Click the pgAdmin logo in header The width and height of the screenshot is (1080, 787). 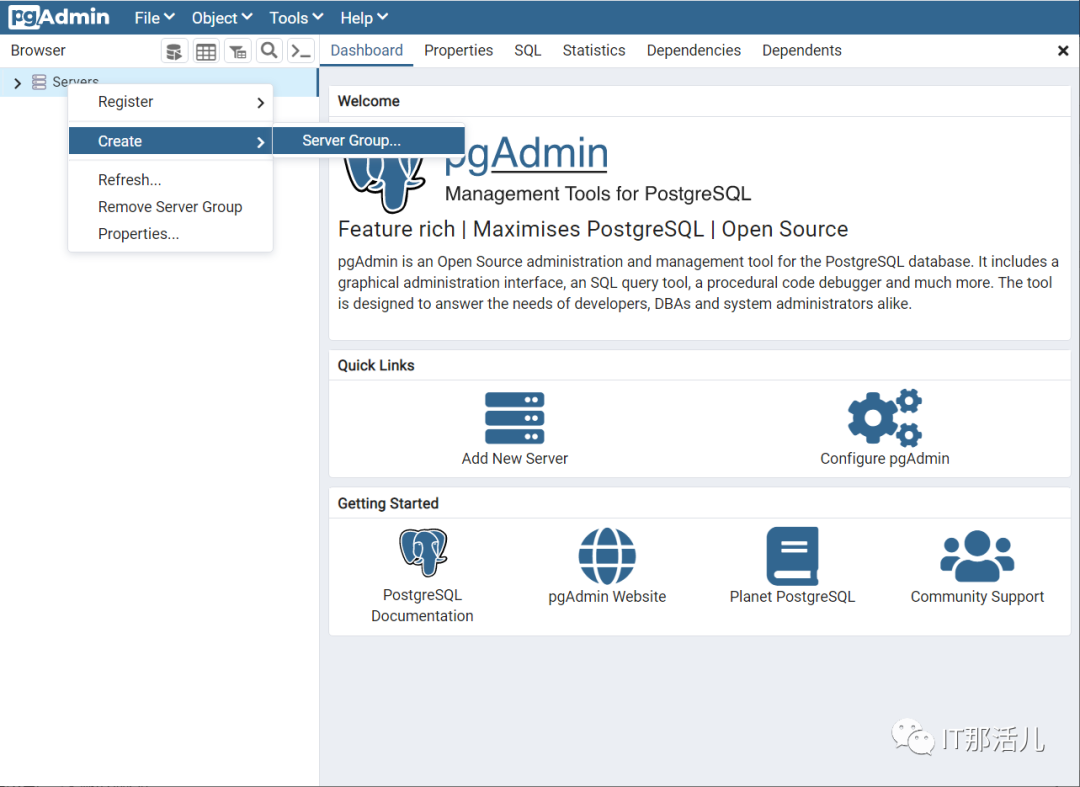(59, 17)
